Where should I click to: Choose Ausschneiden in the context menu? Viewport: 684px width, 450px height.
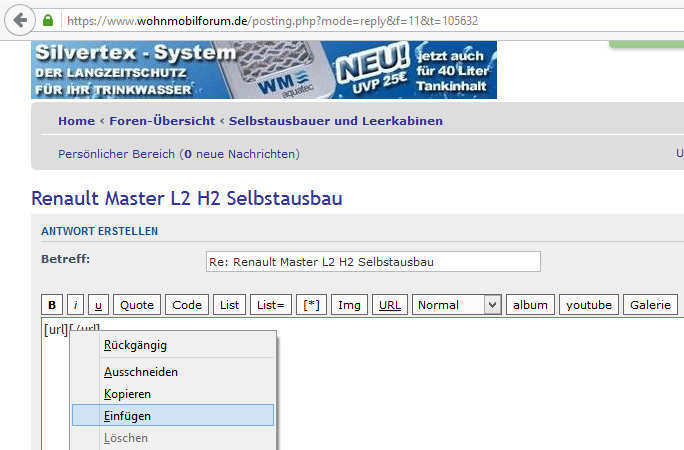pos(173,372)
